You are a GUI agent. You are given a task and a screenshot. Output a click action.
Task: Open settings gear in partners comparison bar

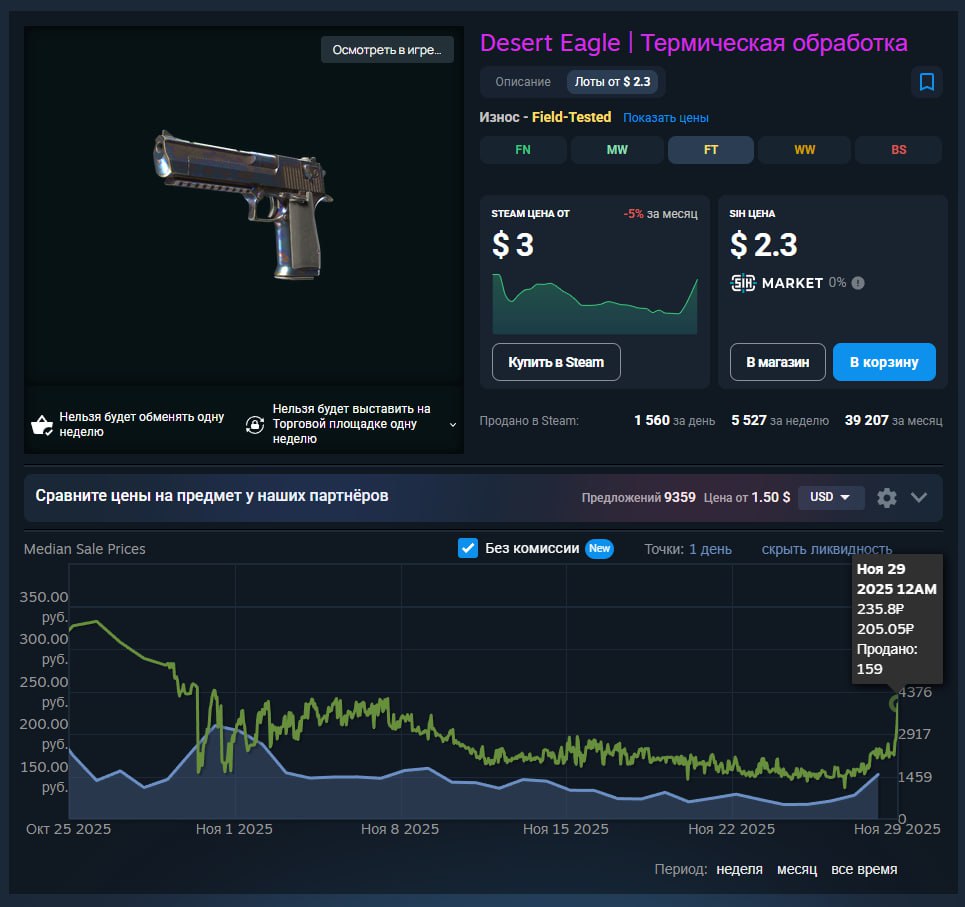[x=886, y=497]
